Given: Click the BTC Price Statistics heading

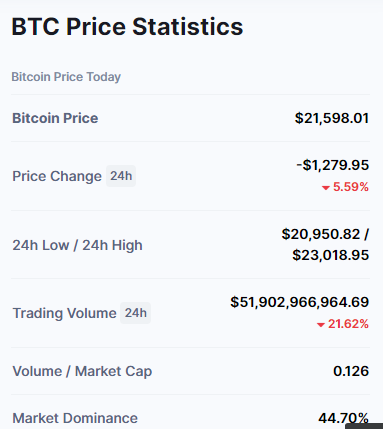Looking at the screenshot, I should (127, 26).
